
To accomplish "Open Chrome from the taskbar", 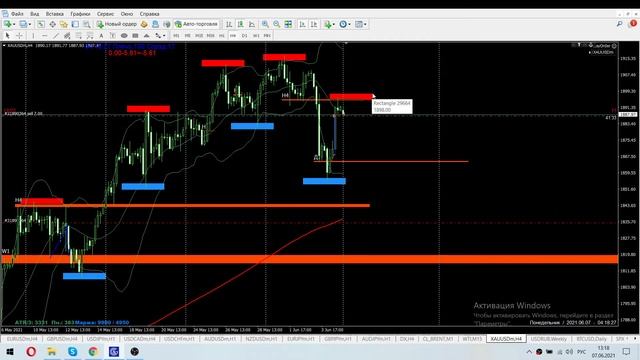I will pos(93,351).
